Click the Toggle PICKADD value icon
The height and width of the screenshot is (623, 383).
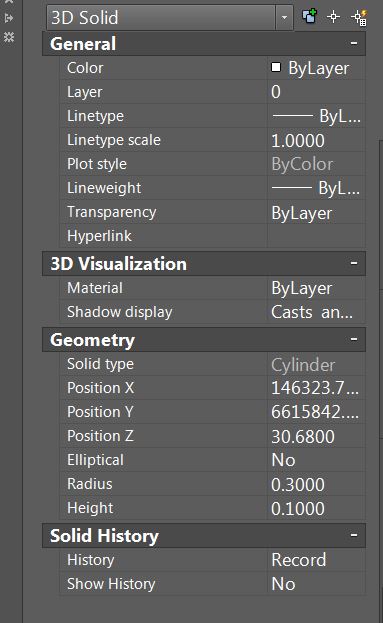point(309,17)
